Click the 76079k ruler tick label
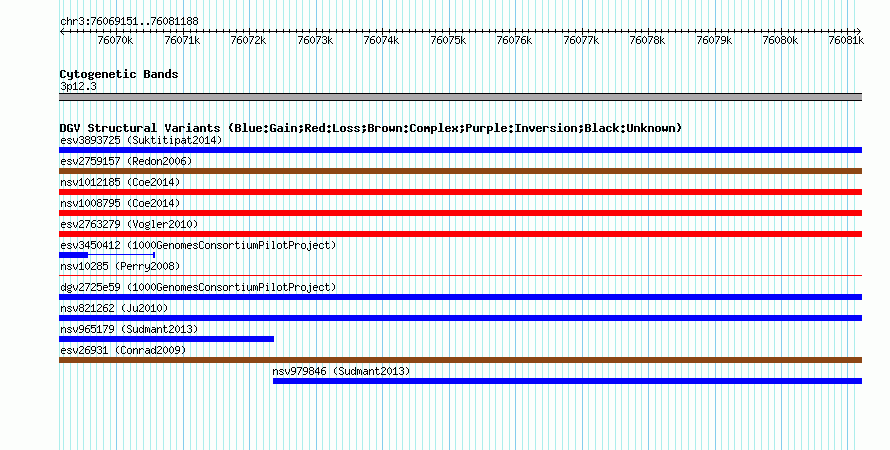 [x=714, y=40]
